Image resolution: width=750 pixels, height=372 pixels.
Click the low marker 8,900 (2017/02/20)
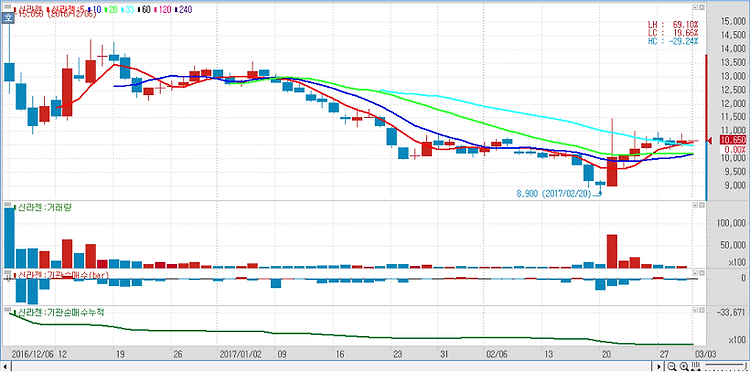click(x=553, y=194)
